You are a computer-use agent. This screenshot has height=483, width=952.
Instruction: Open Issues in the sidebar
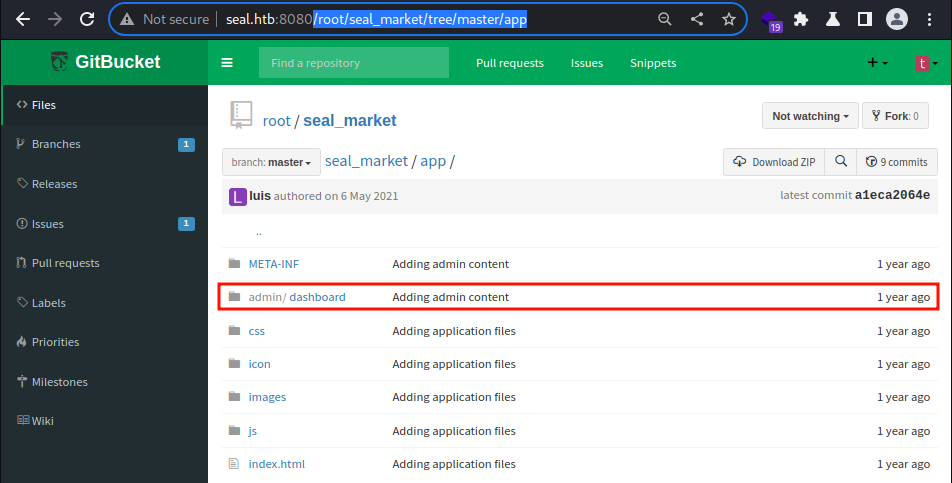click(104, 224)
